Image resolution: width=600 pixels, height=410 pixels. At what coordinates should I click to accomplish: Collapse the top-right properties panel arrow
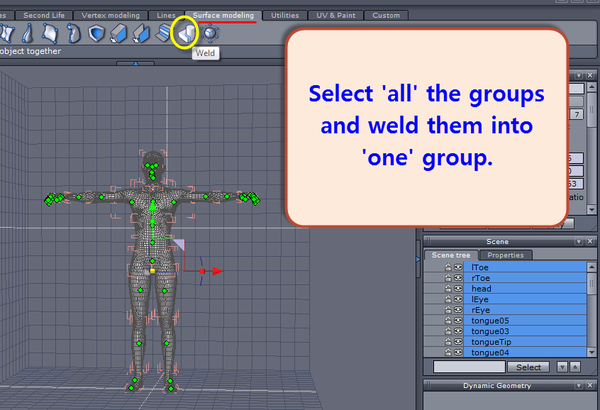579,75
